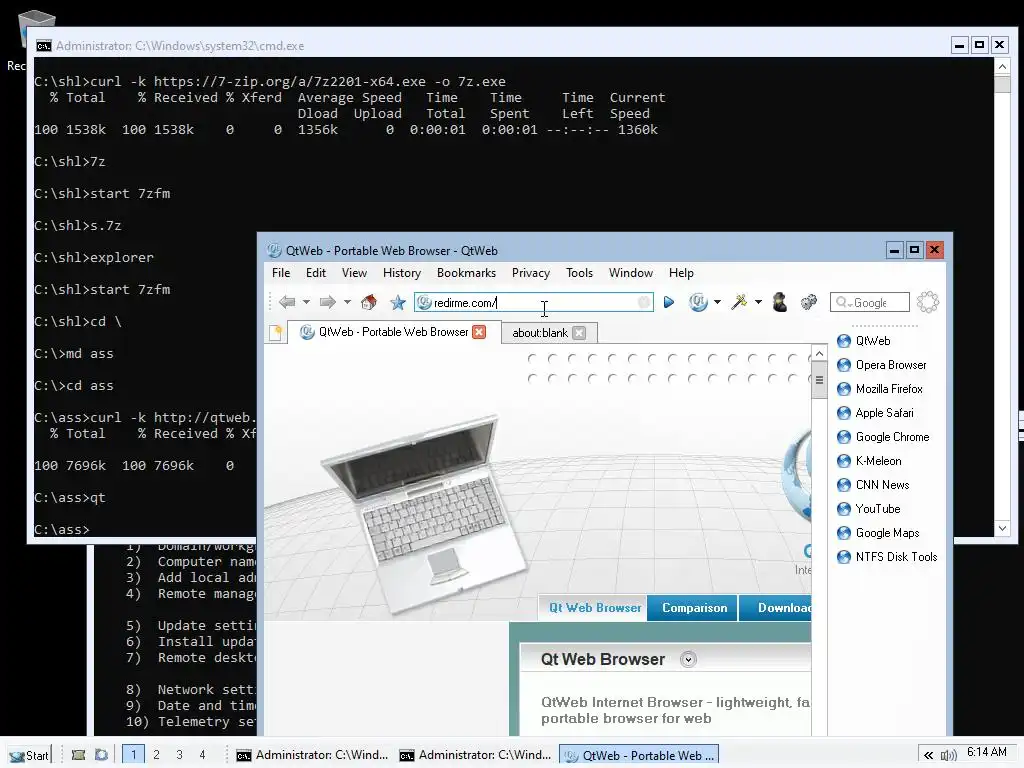
Task: Open the back history dropdown arrow
Action: pos(306,302)
